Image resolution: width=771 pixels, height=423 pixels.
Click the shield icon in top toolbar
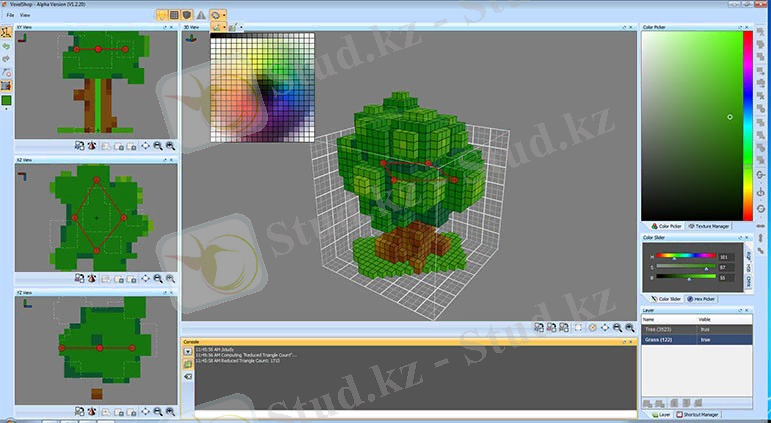click(x=187, y=16)
